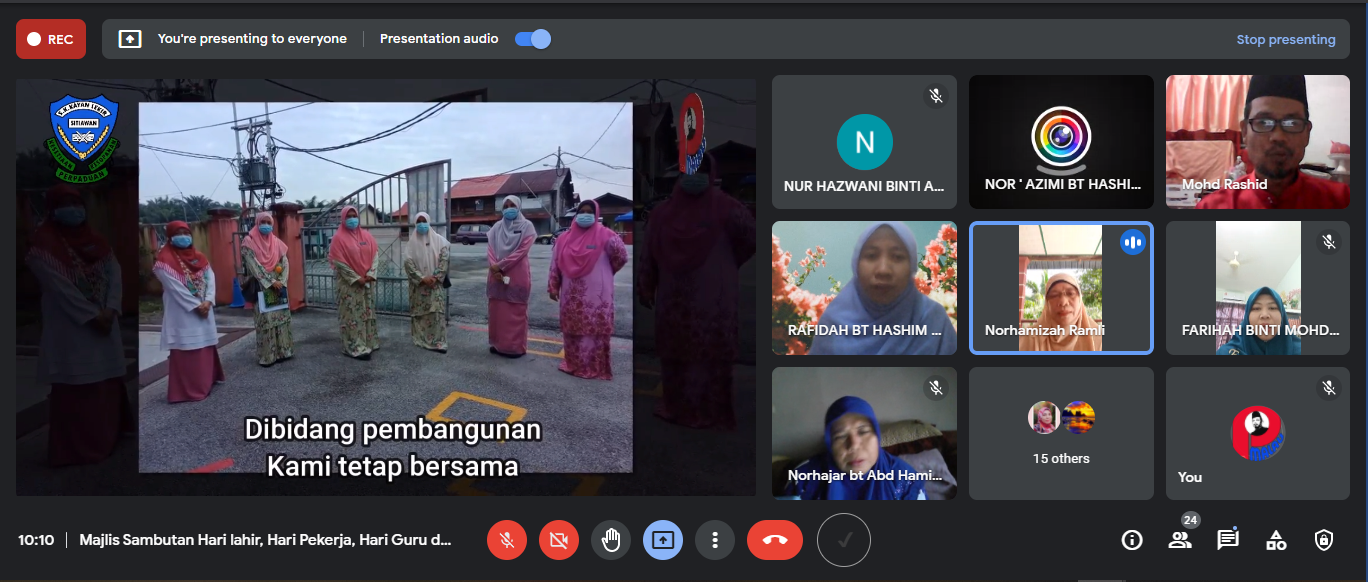Raise your hand
1368x582 pixels.
(x=611, y=540)
